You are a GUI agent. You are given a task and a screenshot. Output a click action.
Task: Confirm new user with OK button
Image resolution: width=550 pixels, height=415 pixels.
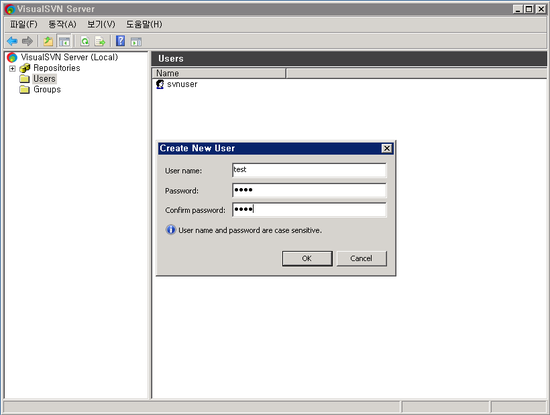pyautogui.click(x=307, y=259)
